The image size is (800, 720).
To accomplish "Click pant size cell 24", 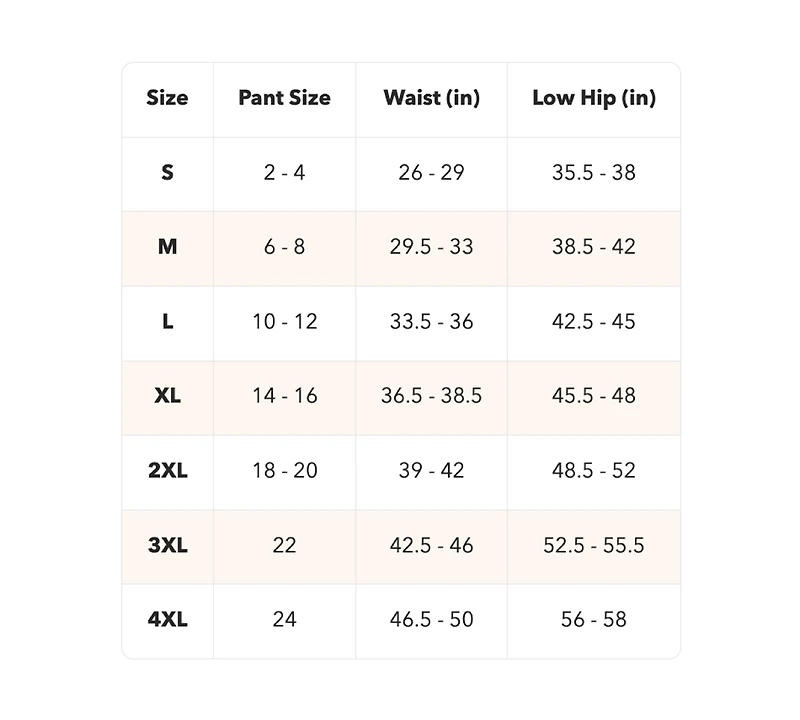I will tap(284, 620).
